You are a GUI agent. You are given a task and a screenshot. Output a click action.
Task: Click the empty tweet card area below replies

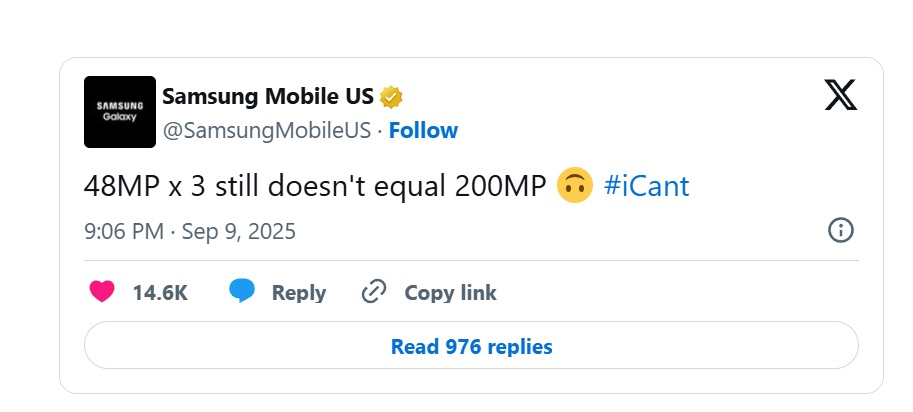click(x=471, y=381)
